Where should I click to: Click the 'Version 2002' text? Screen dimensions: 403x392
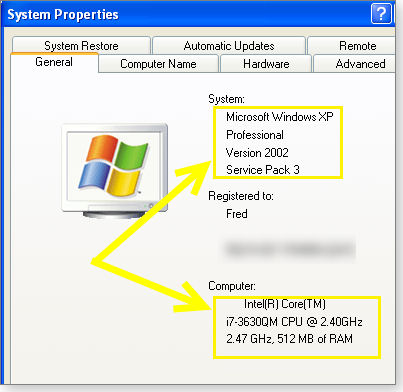[257, 153]
